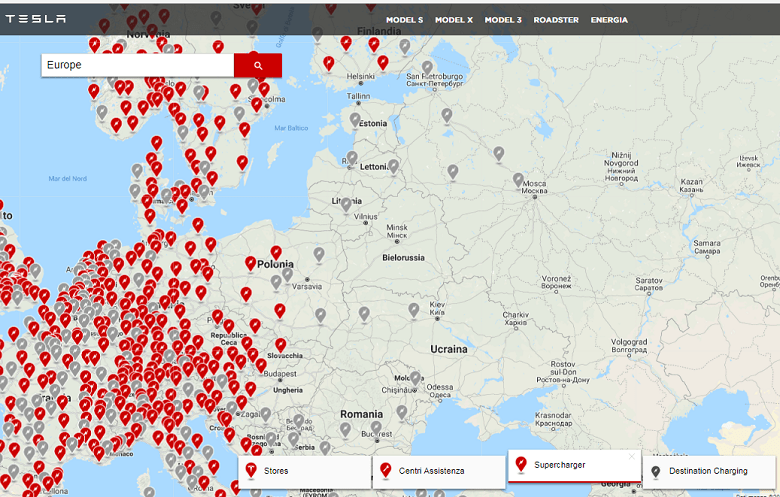This screenshot has height=497, width=780.
Task: Click the red Supercharger pin east of Helsinki
Action: pyautogui.click(x=383, y=63)
